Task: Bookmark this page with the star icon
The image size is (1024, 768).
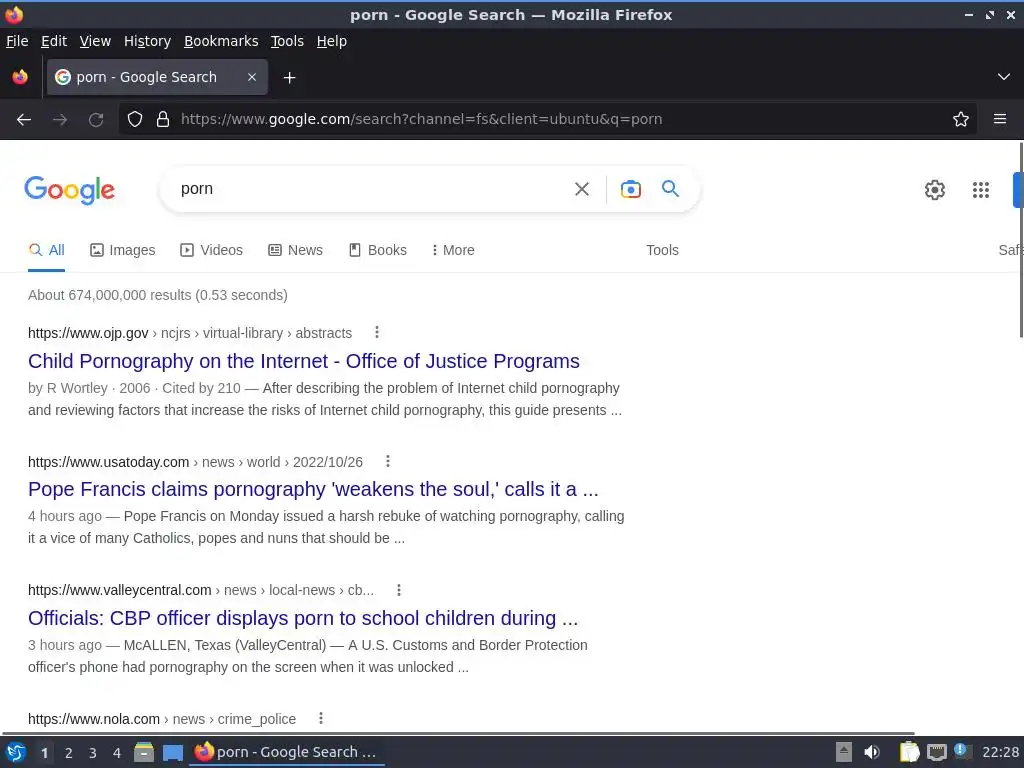Action: point(961,119)
